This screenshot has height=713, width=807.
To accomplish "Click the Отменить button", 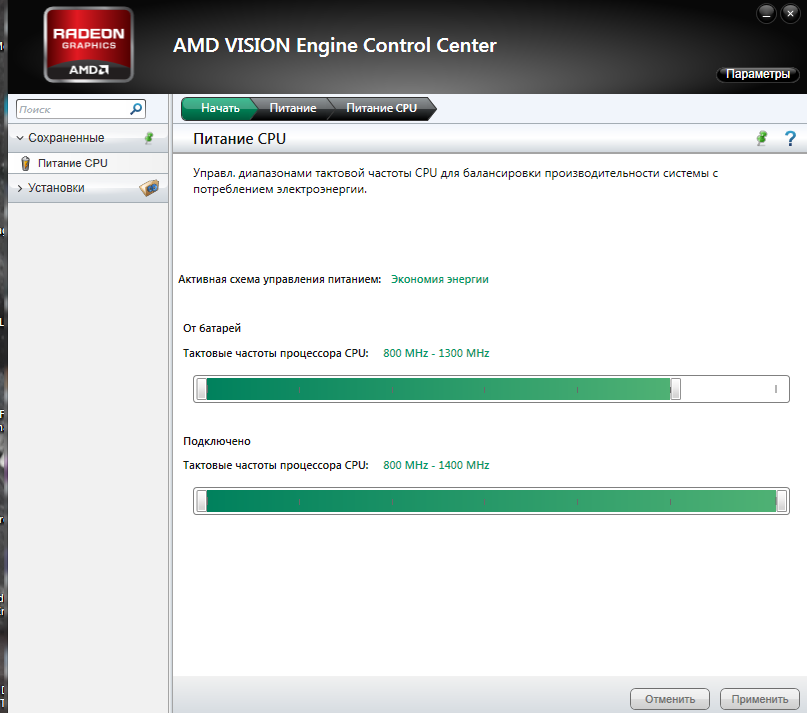I will click(x=670, y=699).
